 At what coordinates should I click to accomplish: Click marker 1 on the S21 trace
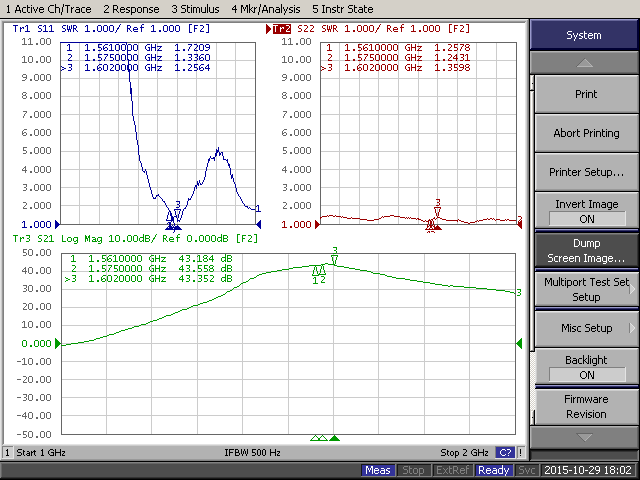316,271
